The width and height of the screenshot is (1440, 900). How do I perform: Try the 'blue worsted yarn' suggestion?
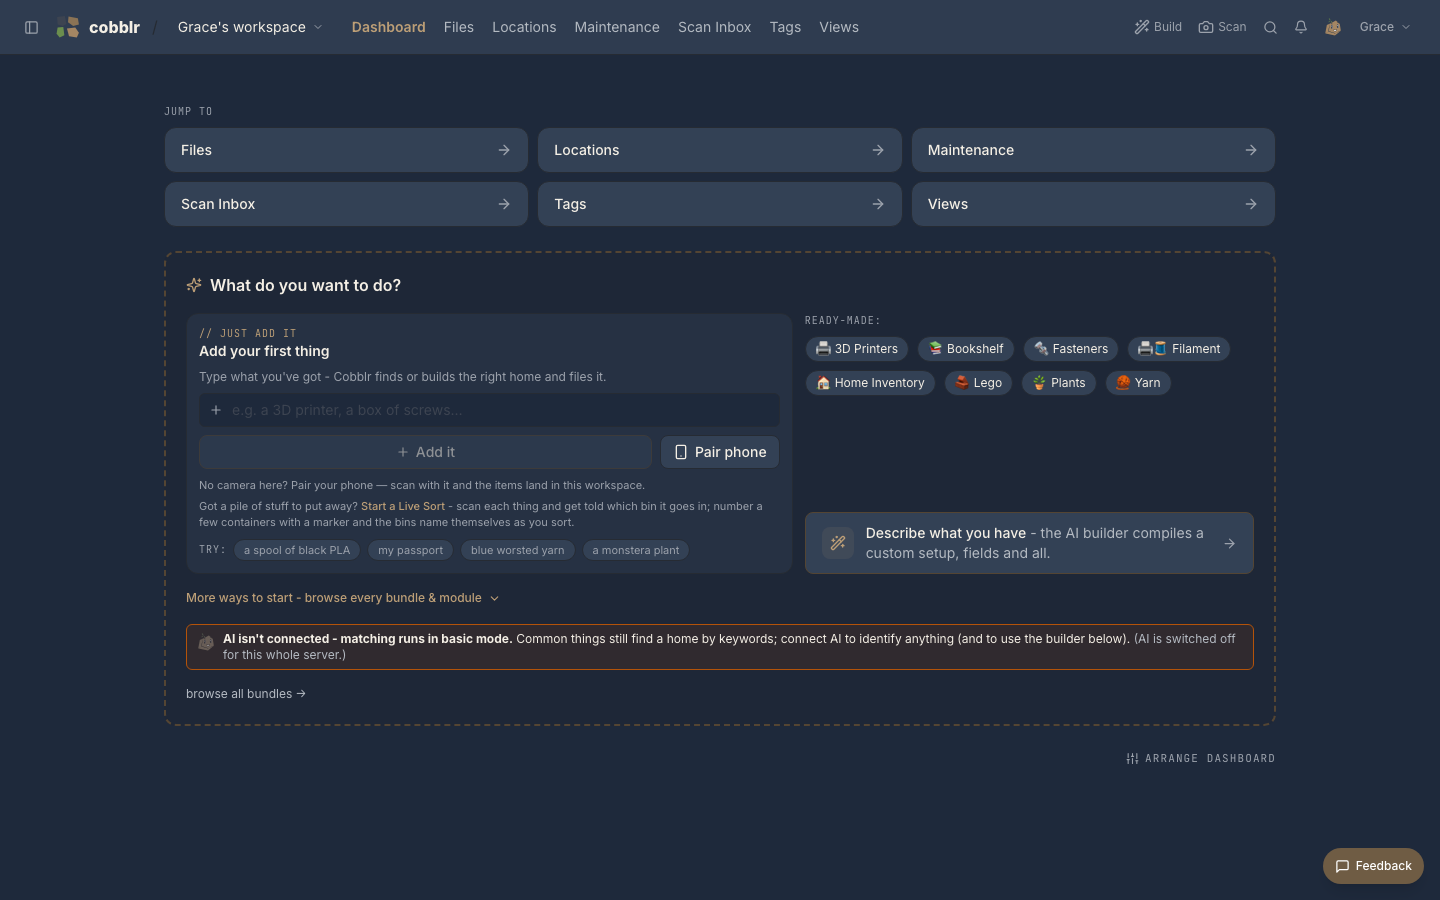[517, 550]
